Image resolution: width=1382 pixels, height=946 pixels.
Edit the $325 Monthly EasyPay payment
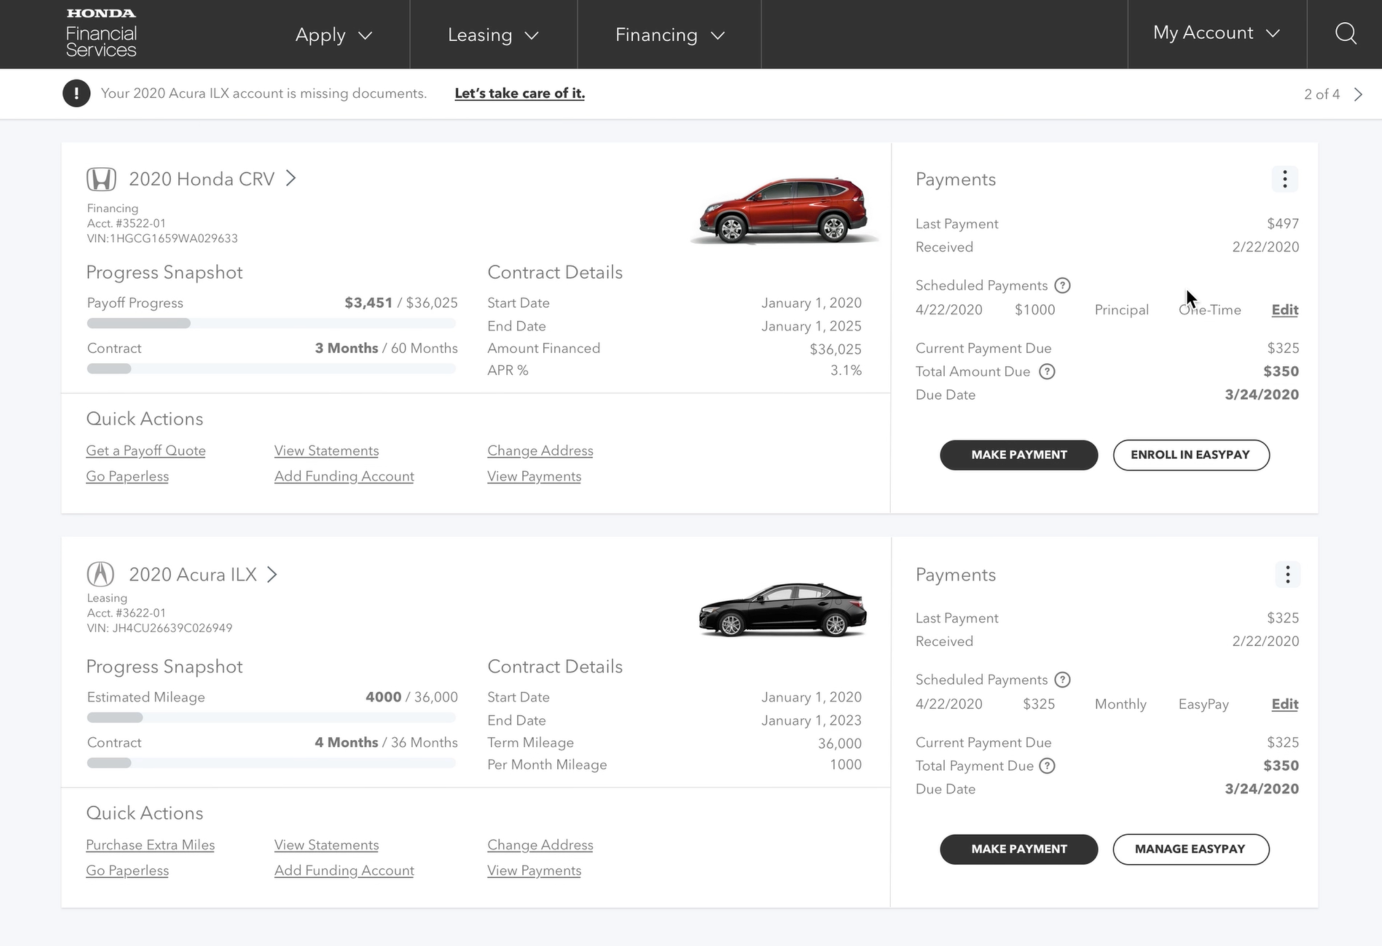[x=1285, y=704]
